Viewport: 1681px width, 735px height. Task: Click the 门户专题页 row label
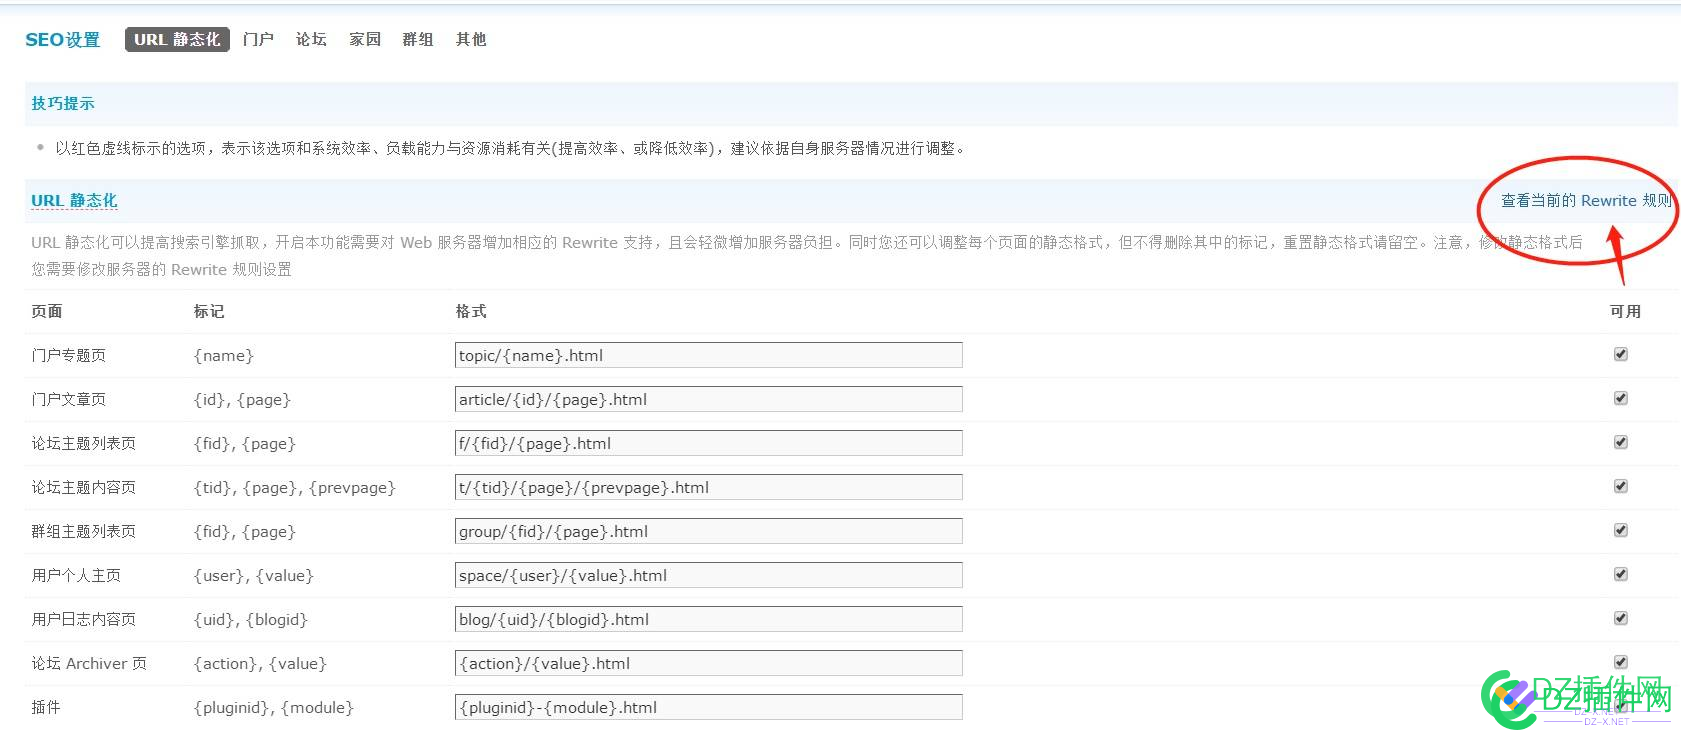(68, 355)
